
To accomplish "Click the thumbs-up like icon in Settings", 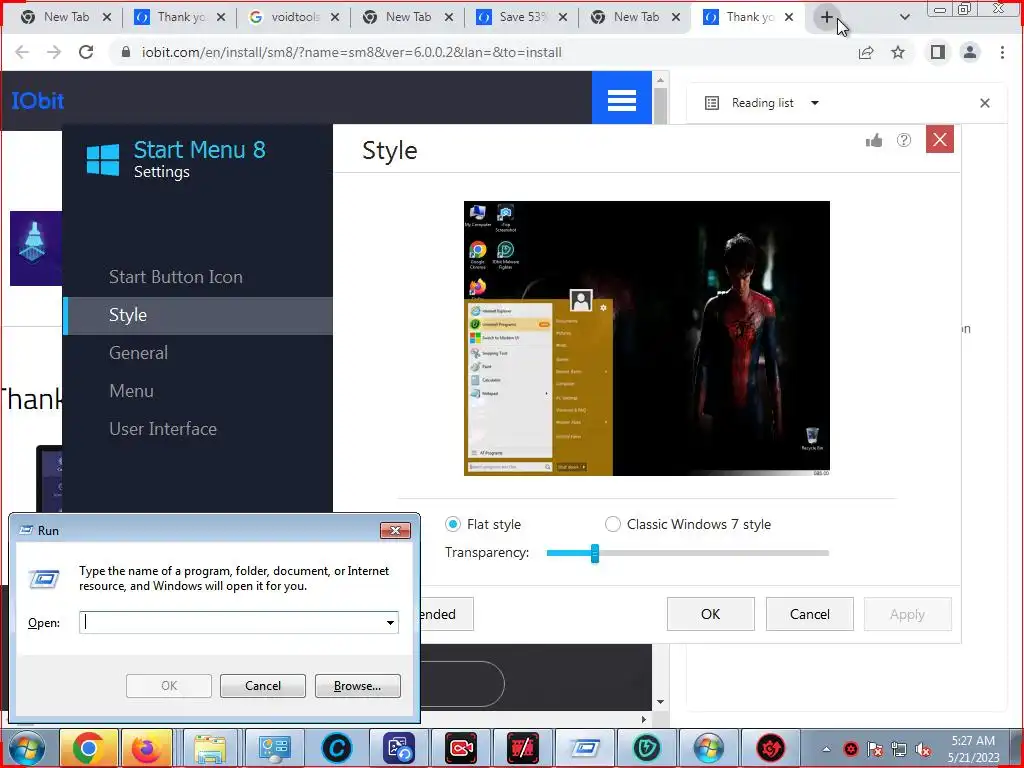I will (874, 140).
